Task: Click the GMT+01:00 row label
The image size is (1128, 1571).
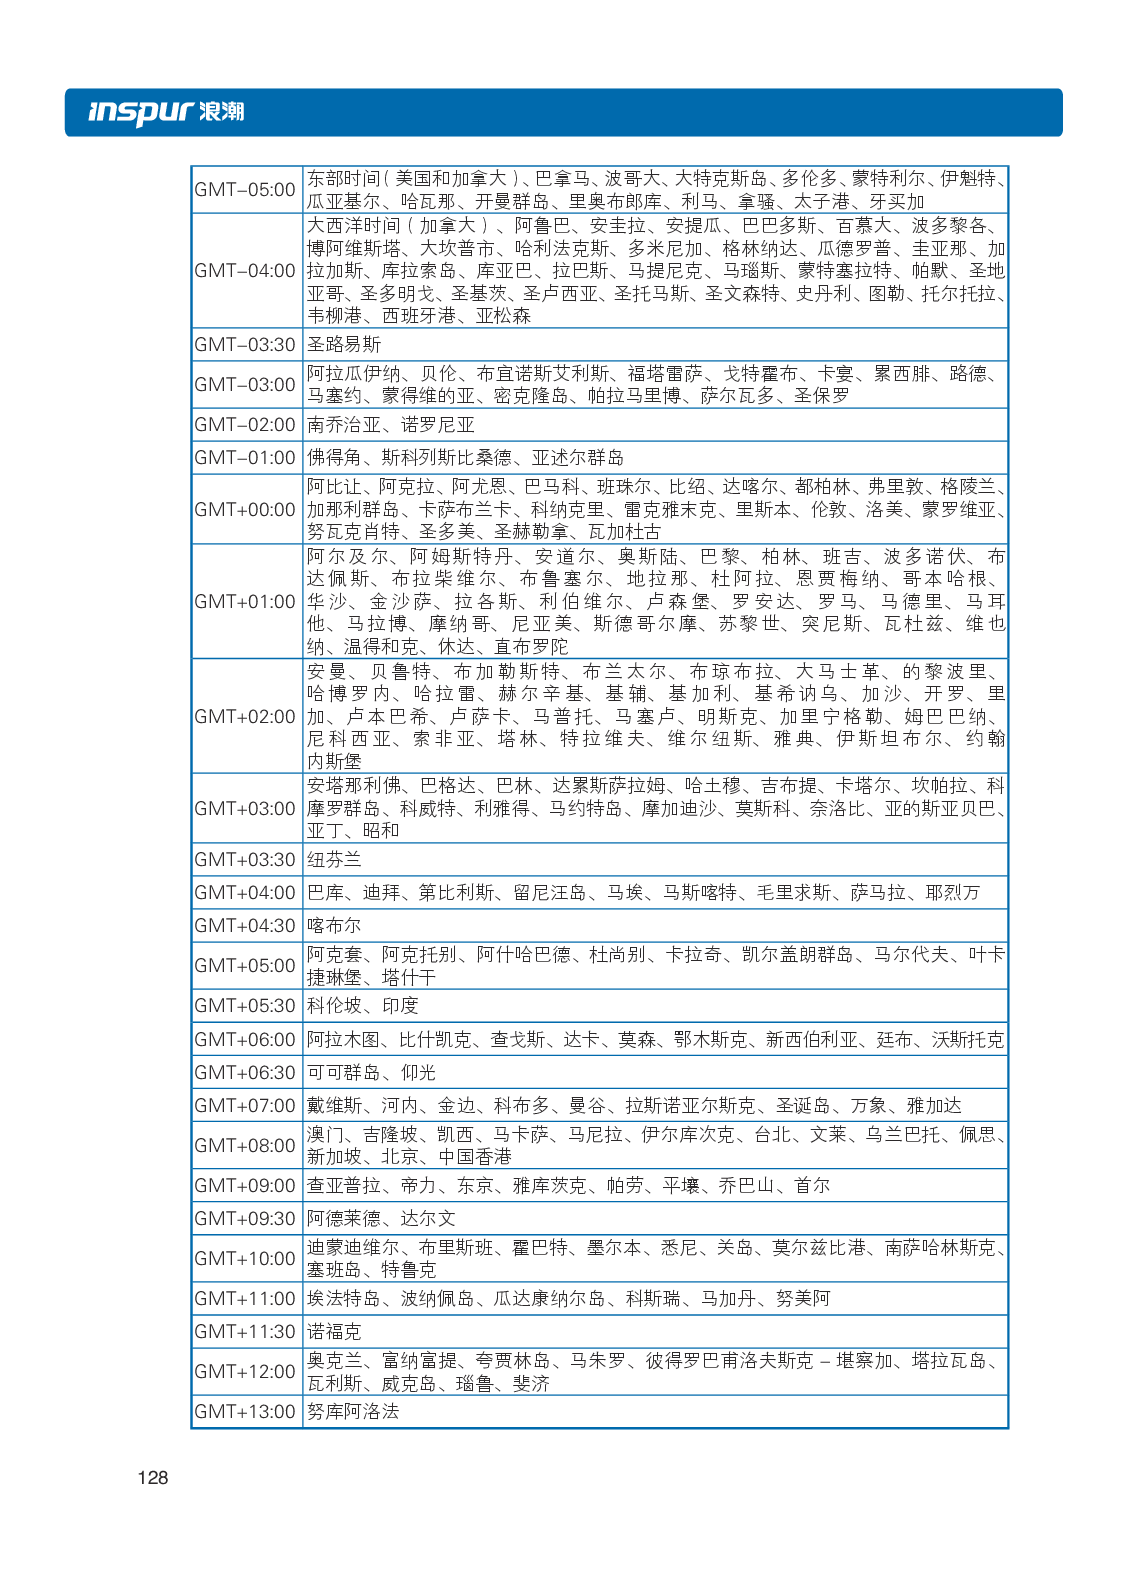Action: pos(246,601)
